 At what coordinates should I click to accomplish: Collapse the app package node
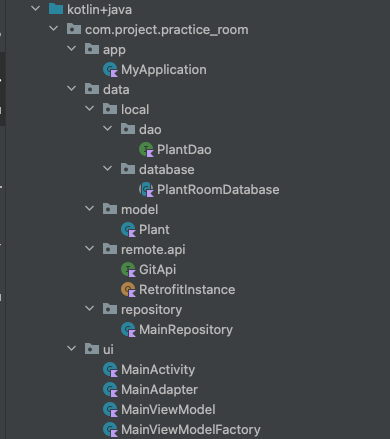72,49
